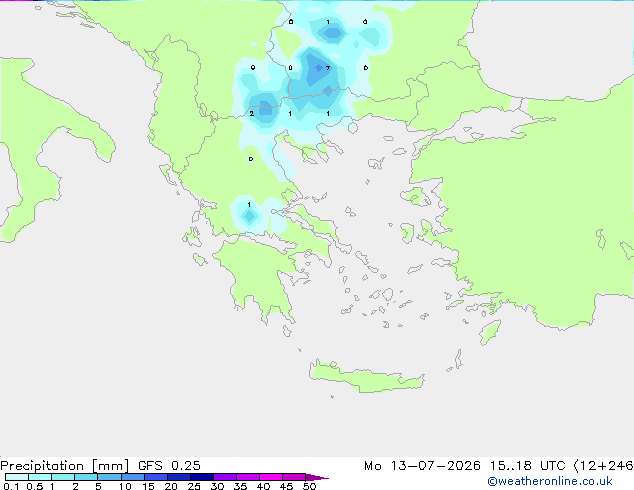
Task: Click the 'Mo 13-07-2026' date text
Action: tap(422, 466)
